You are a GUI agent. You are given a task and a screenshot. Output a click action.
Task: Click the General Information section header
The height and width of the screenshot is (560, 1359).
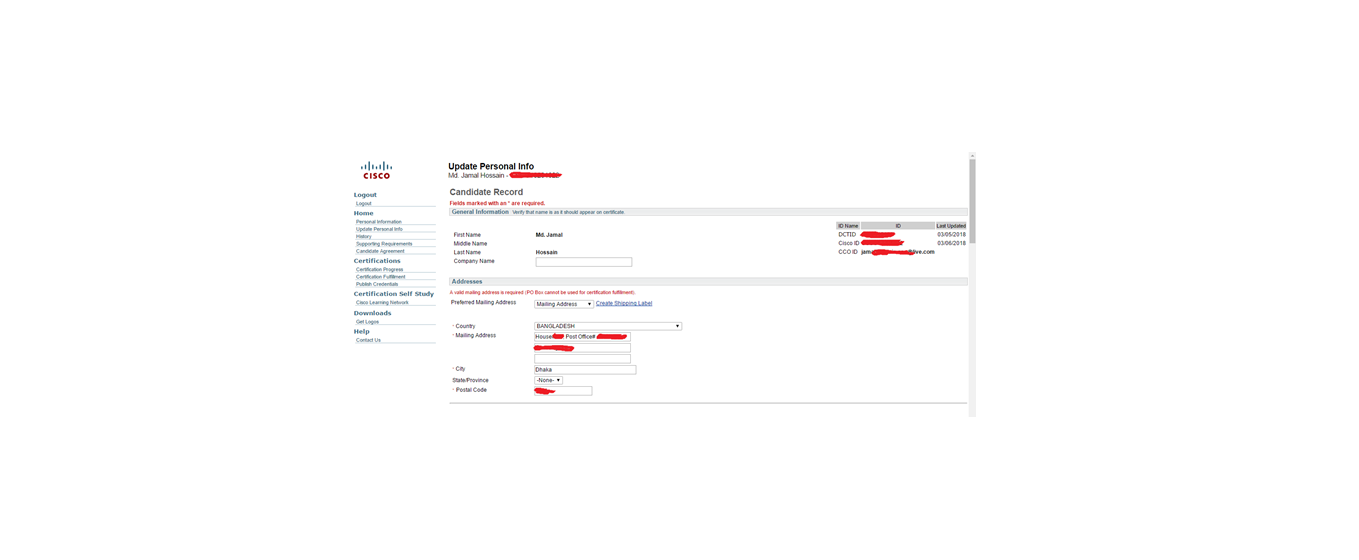pyautogui.click(x=480, y=212)
